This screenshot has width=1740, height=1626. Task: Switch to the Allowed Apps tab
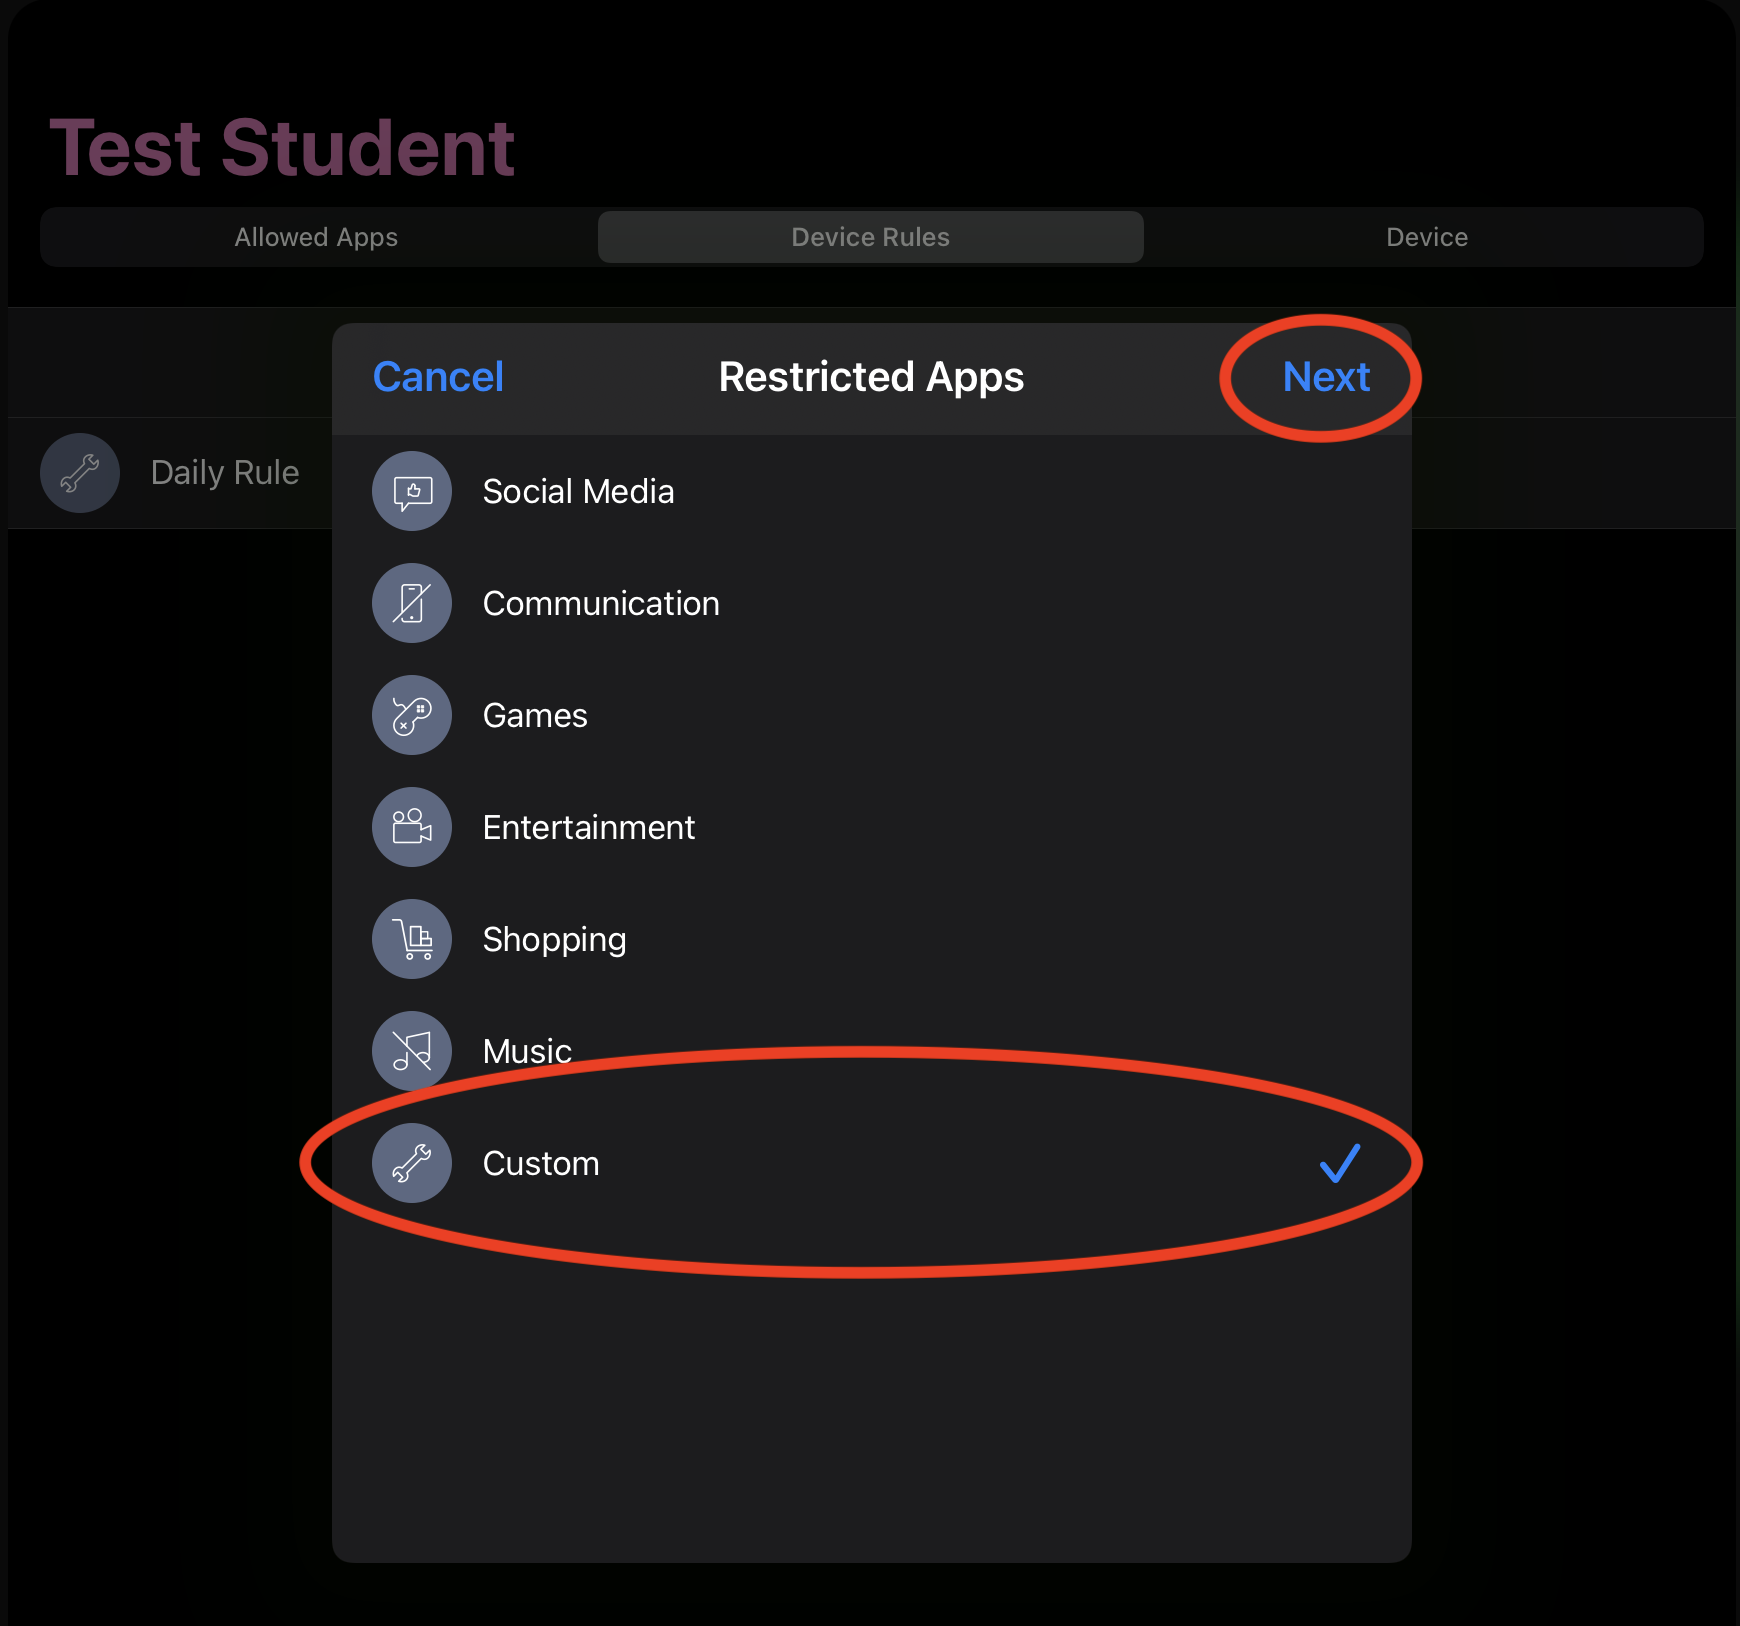coord(316,237)
